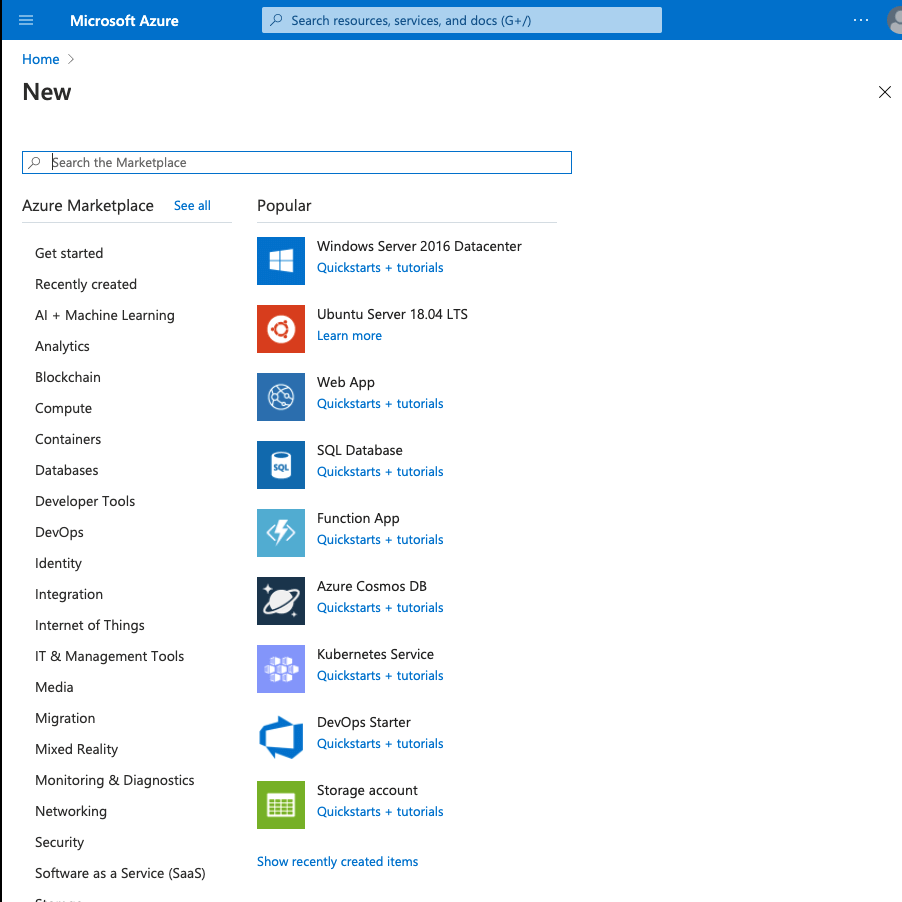Click the Ubuntu Server 18.04 LTS icon
Viewport: 902px width, 902px height.
point(281,329)
